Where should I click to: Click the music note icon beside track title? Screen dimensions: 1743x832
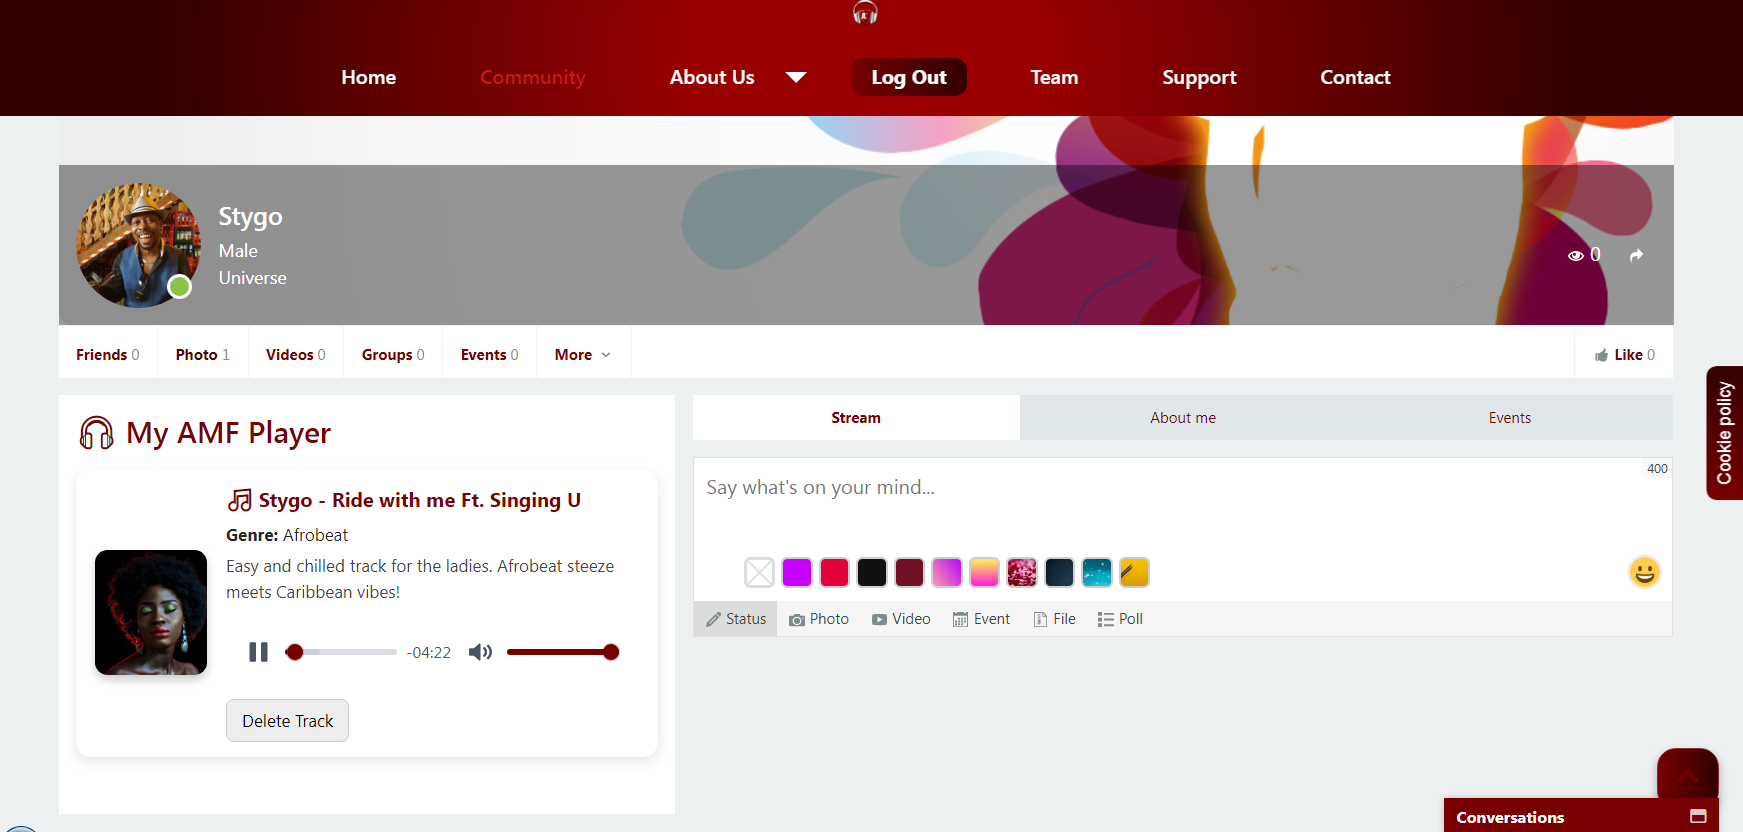tap(240, 500)
